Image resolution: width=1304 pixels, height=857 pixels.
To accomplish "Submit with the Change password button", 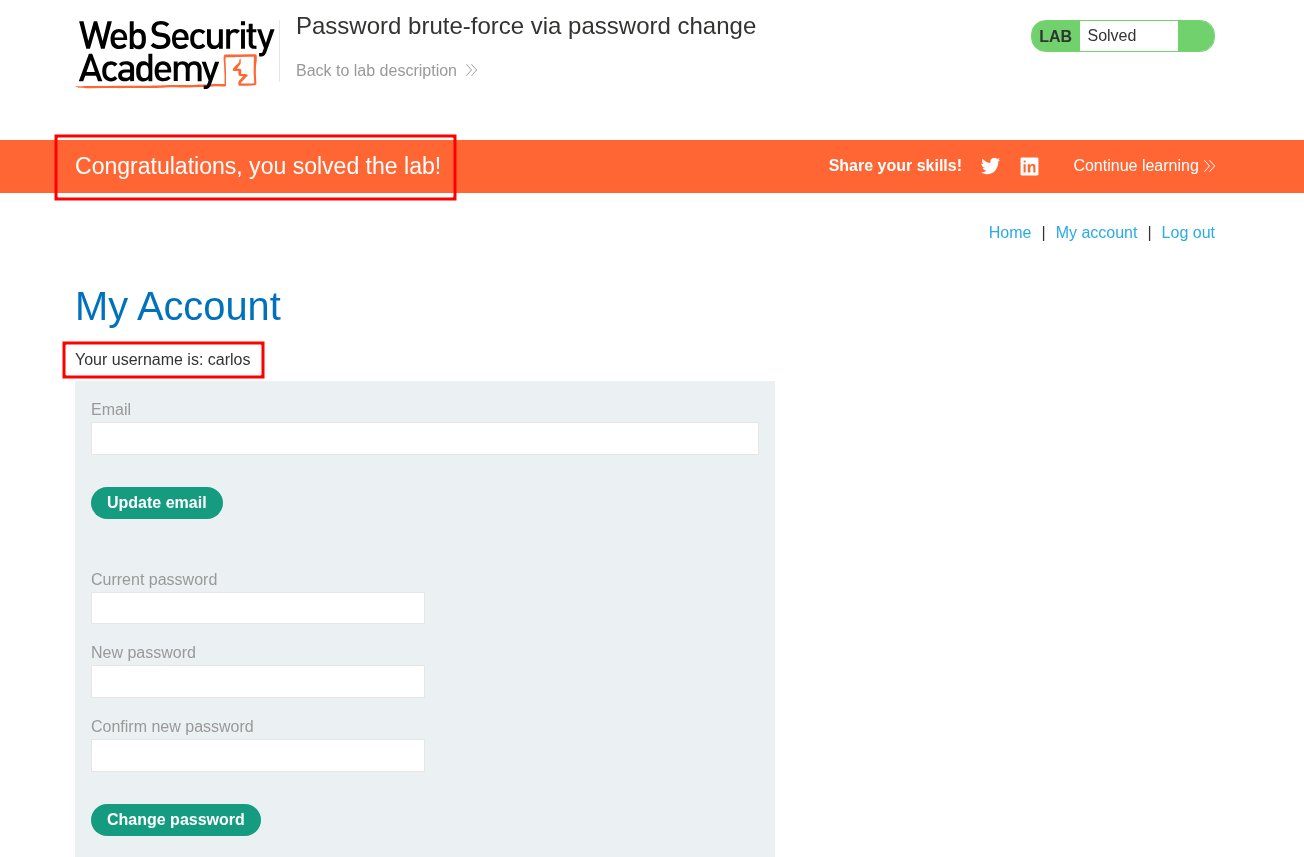I will (x=175, y=820).
